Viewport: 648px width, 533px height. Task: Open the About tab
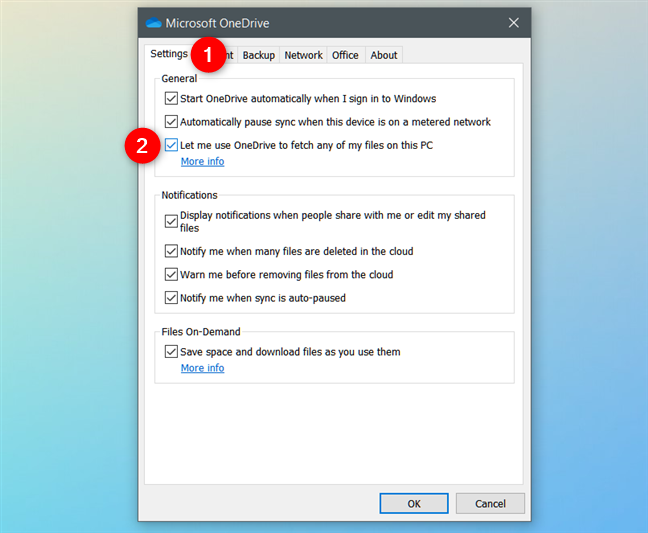click(384, 55)
